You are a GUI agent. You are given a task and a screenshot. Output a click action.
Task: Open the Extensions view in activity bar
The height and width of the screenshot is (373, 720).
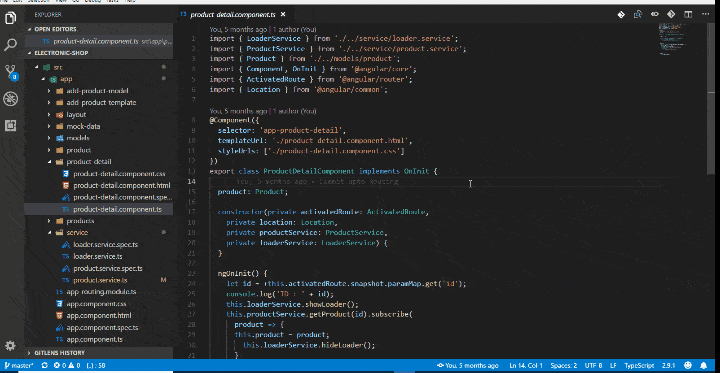(x=10, y=125)
